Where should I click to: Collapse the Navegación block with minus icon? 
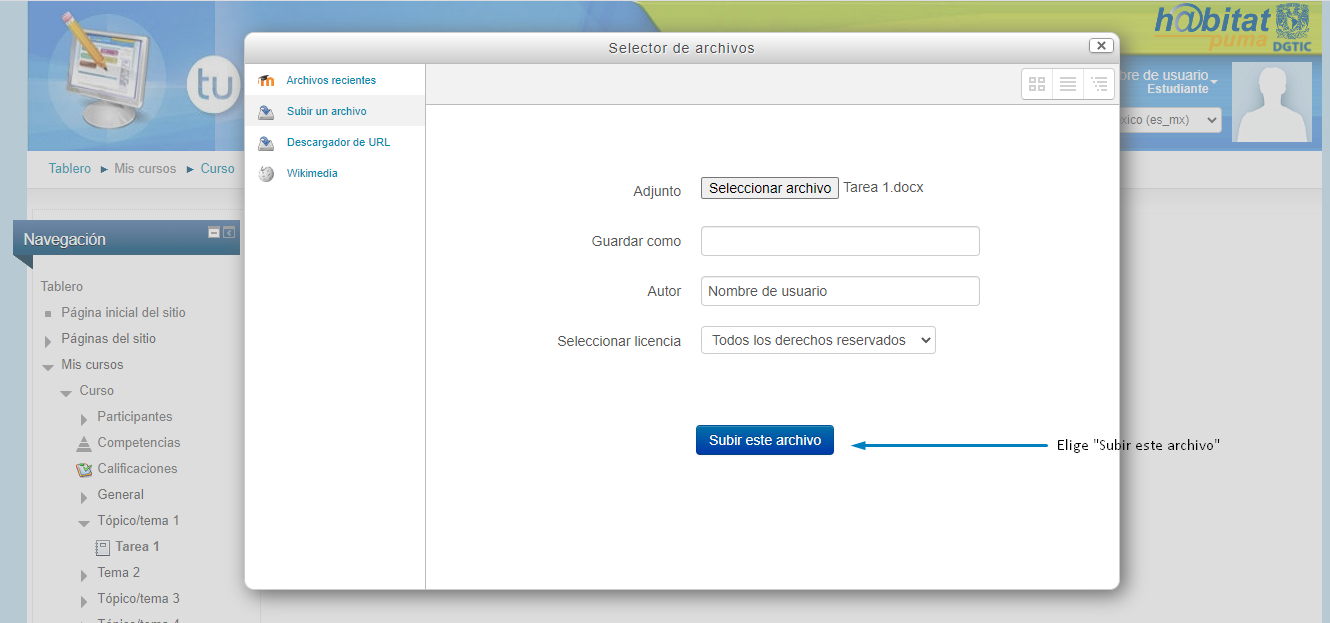coord(213,232)
